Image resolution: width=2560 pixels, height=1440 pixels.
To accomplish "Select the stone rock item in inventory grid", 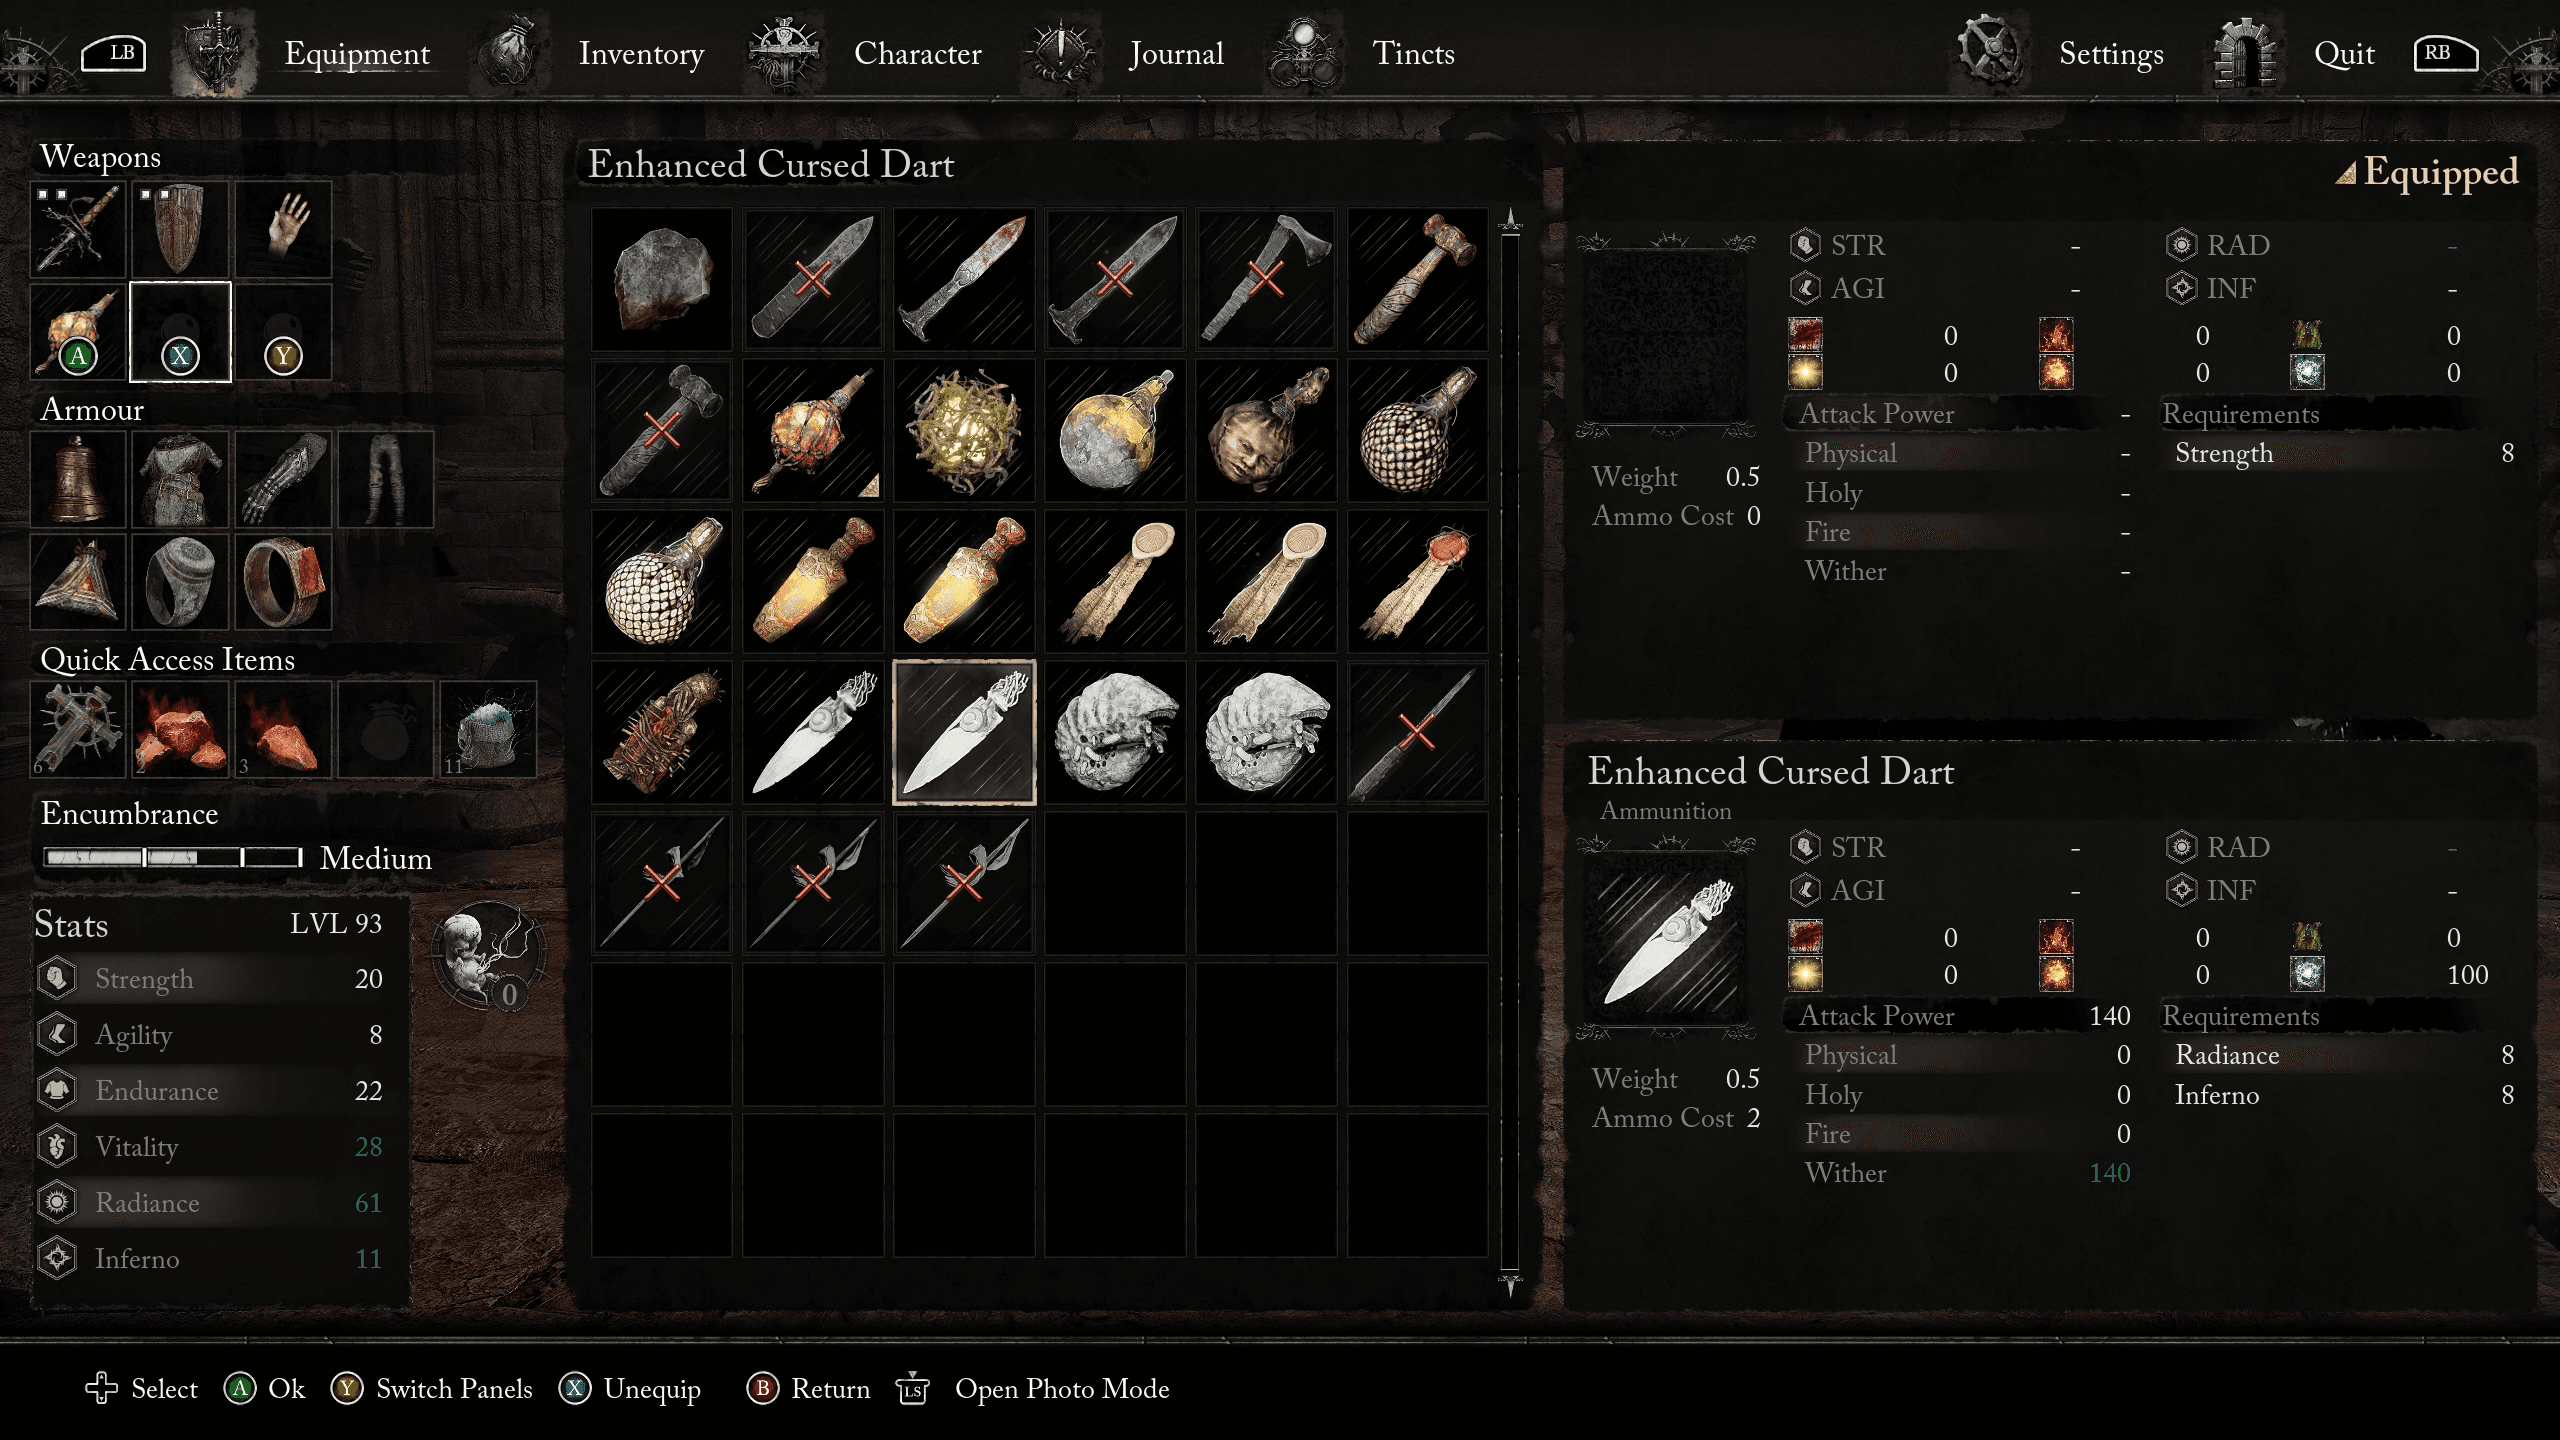I will click(661, 279).
